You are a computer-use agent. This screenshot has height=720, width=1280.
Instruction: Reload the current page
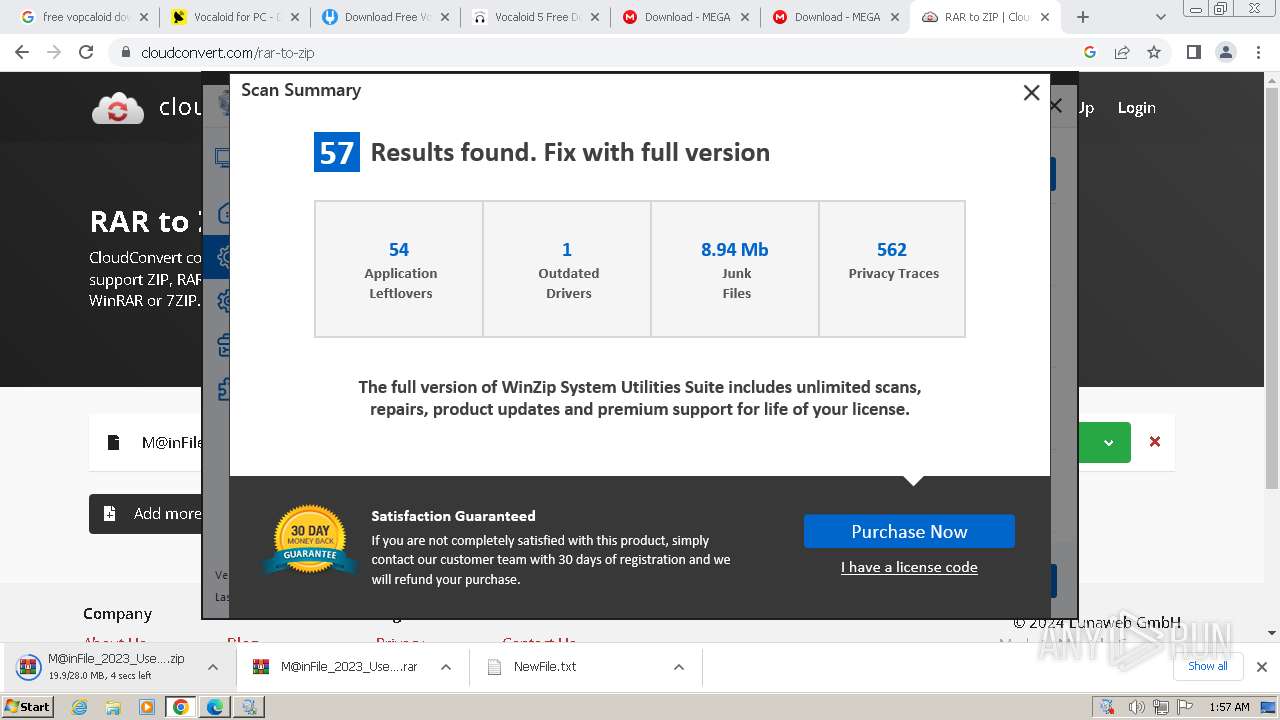[x=86, y=52]
